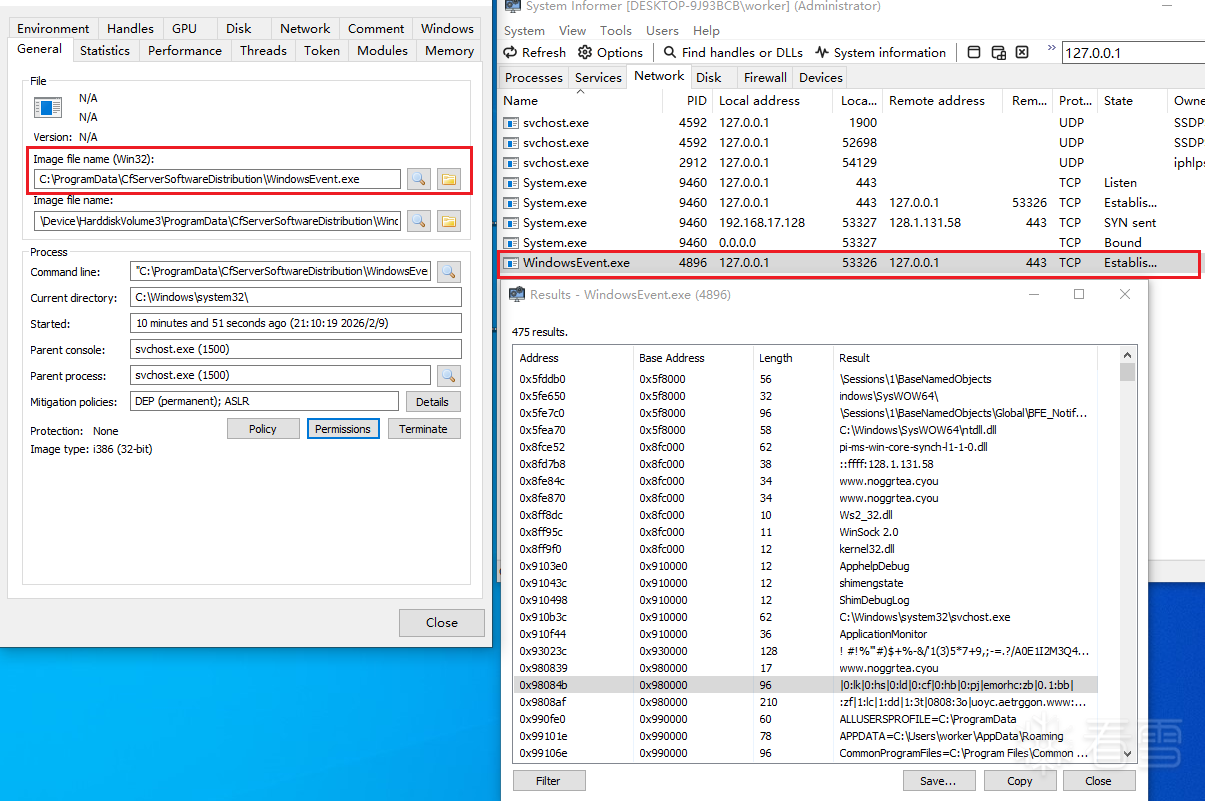The image size is (1205, 801).
Task: Open the Token tab in properties
Action: point(322,50)
